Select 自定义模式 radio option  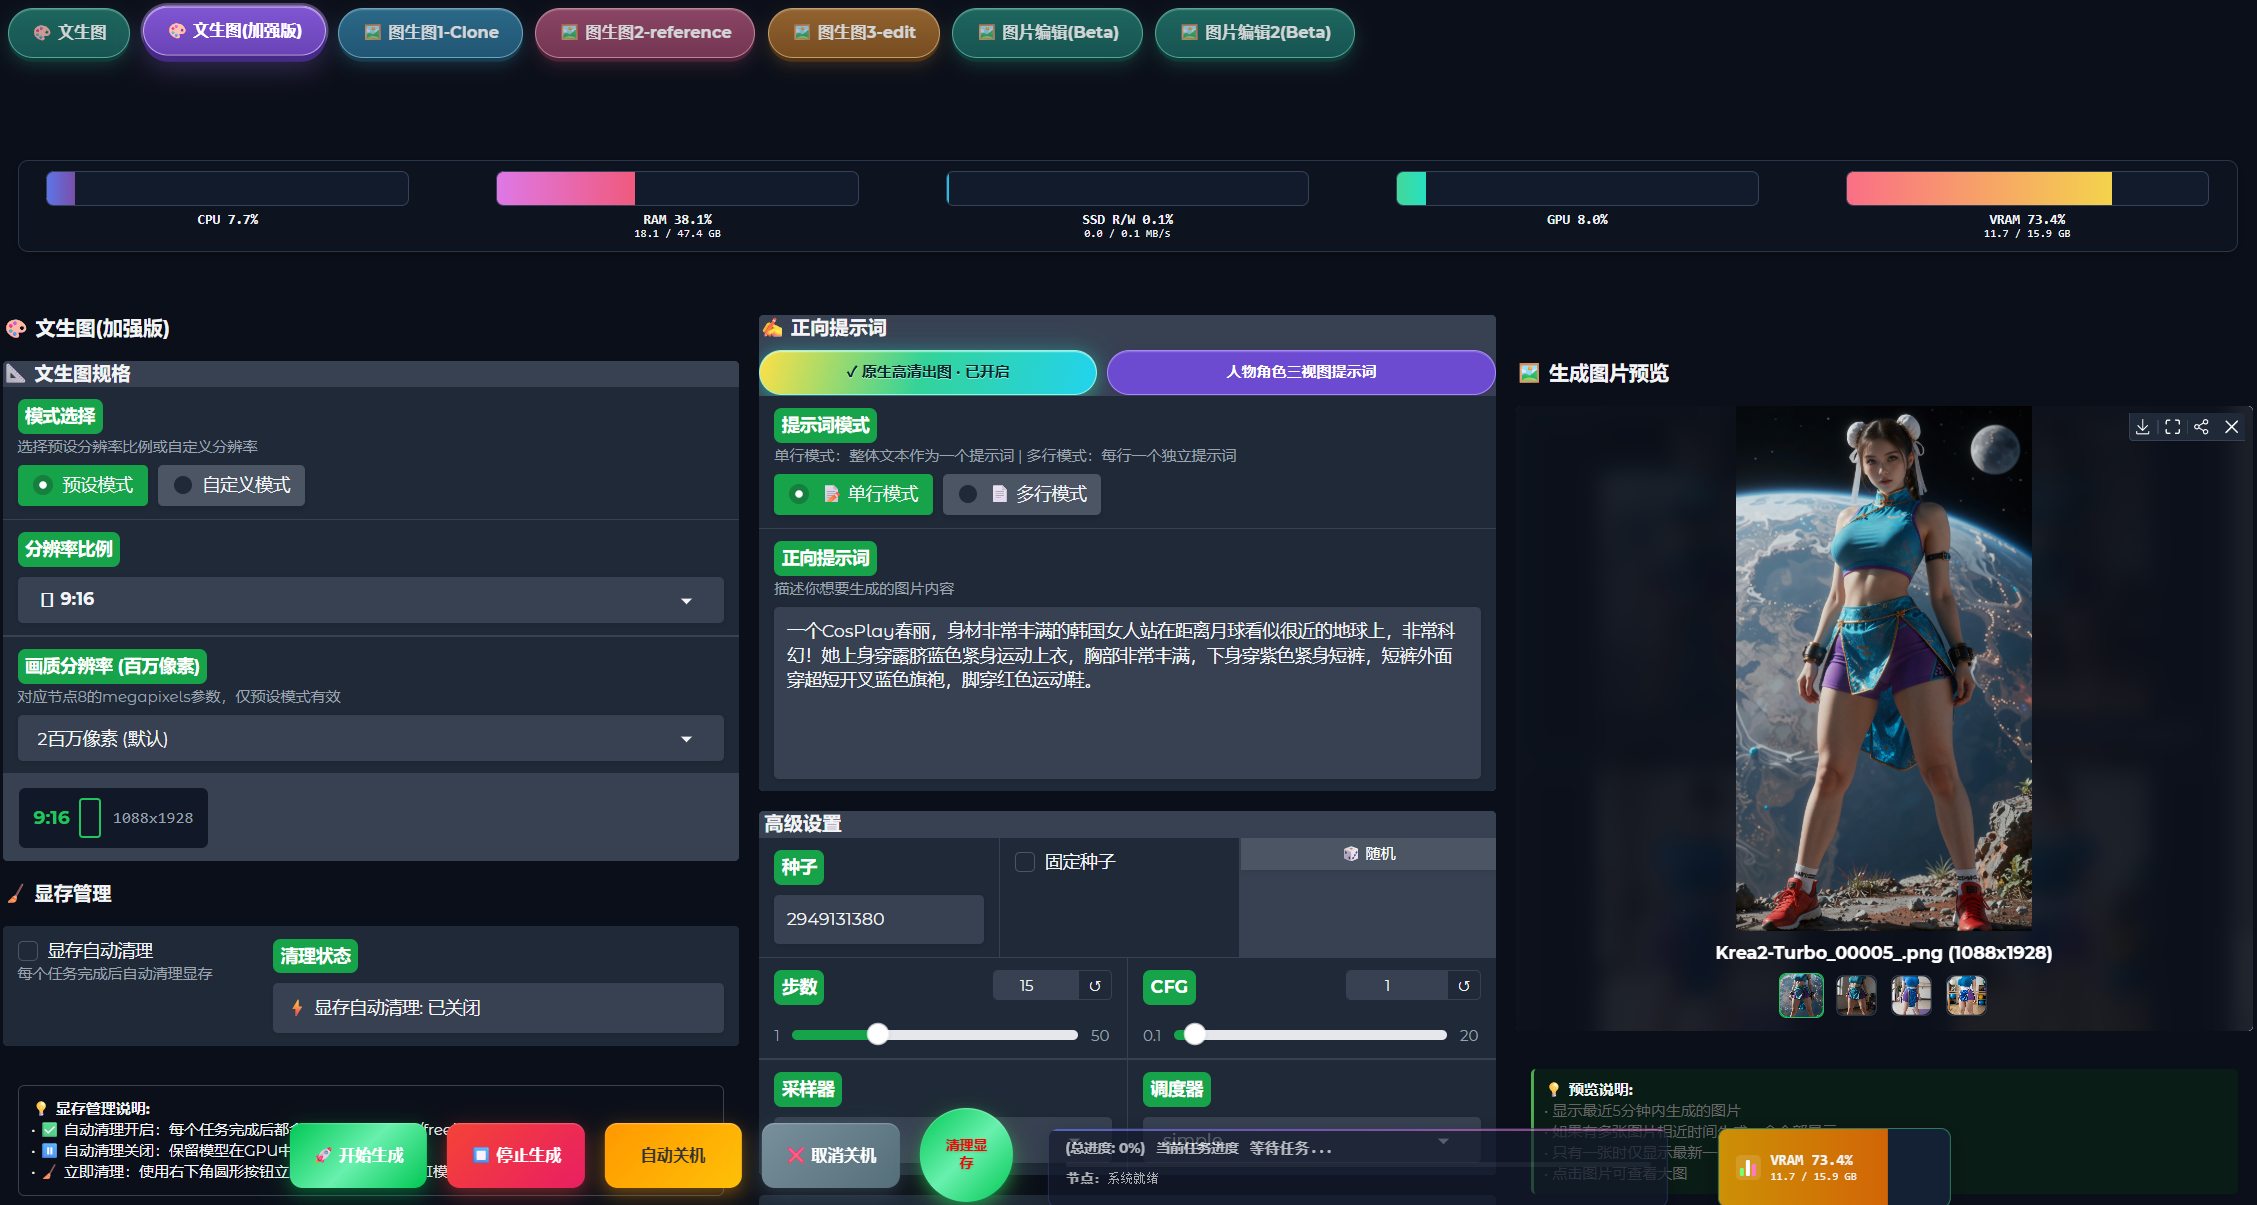coord(231,485)
